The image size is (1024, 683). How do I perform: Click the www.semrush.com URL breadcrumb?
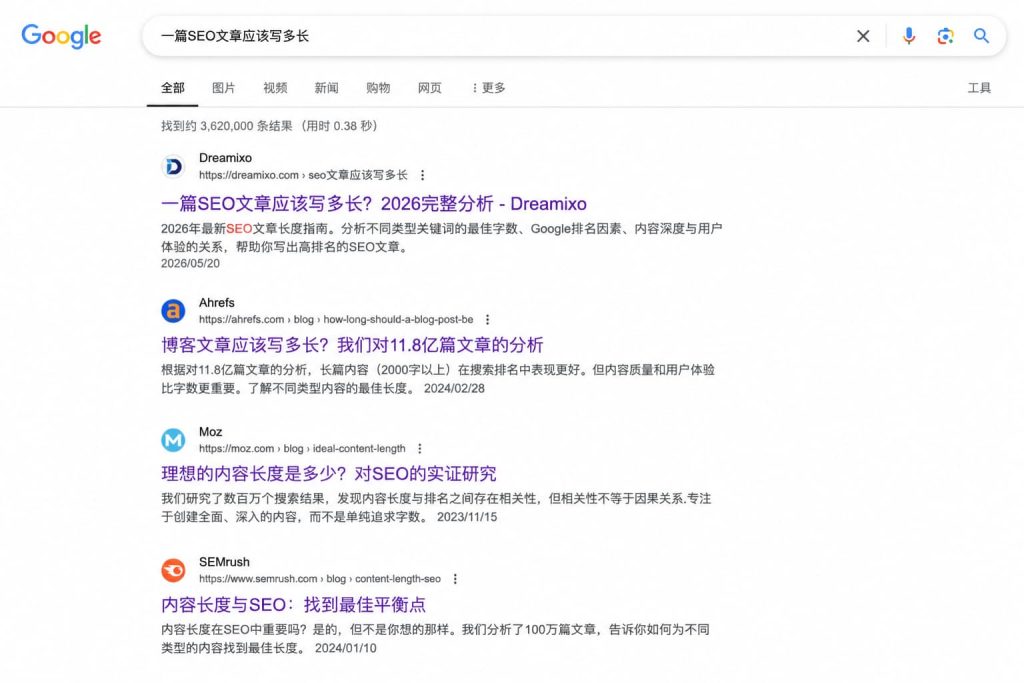[x=319, y=579]
